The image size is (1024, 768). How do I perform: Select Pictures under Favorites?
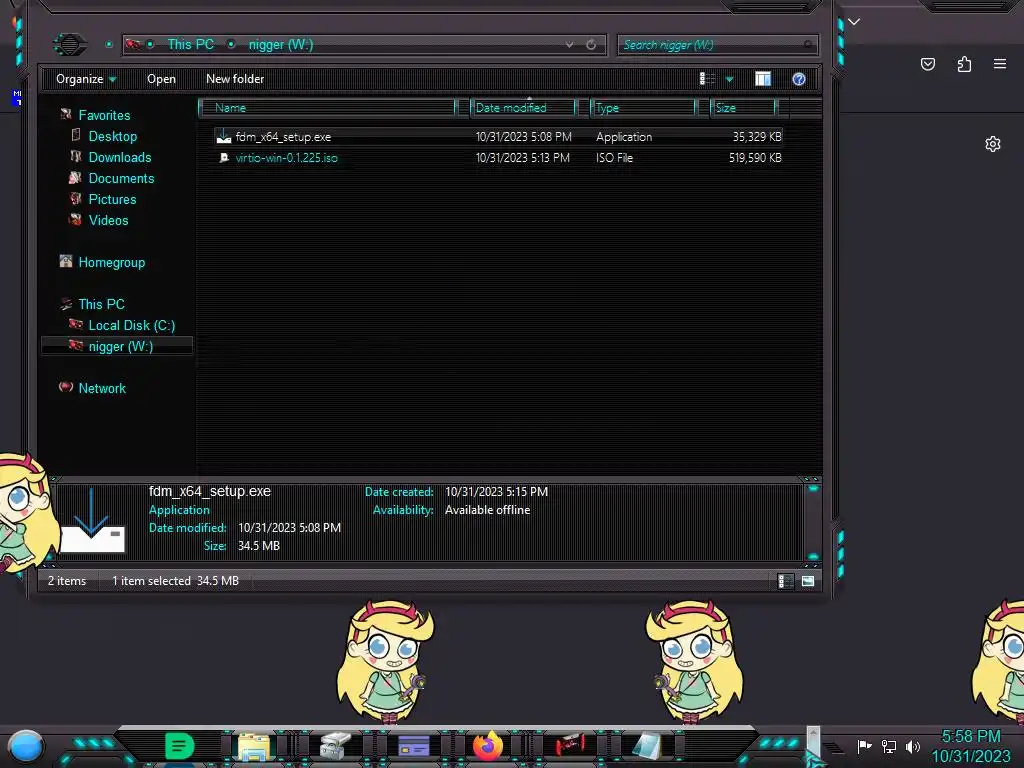[112, 199]
